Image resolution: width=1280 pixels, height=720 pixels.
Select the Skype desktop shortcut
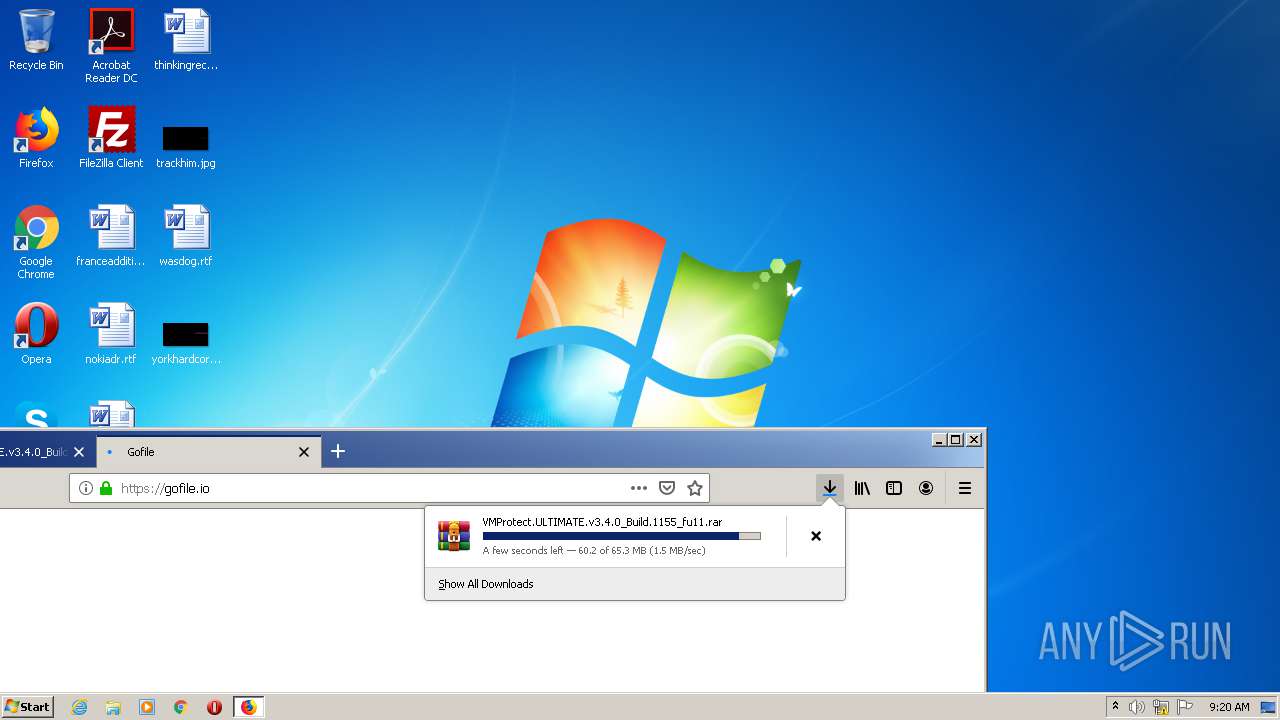[36, 415]
